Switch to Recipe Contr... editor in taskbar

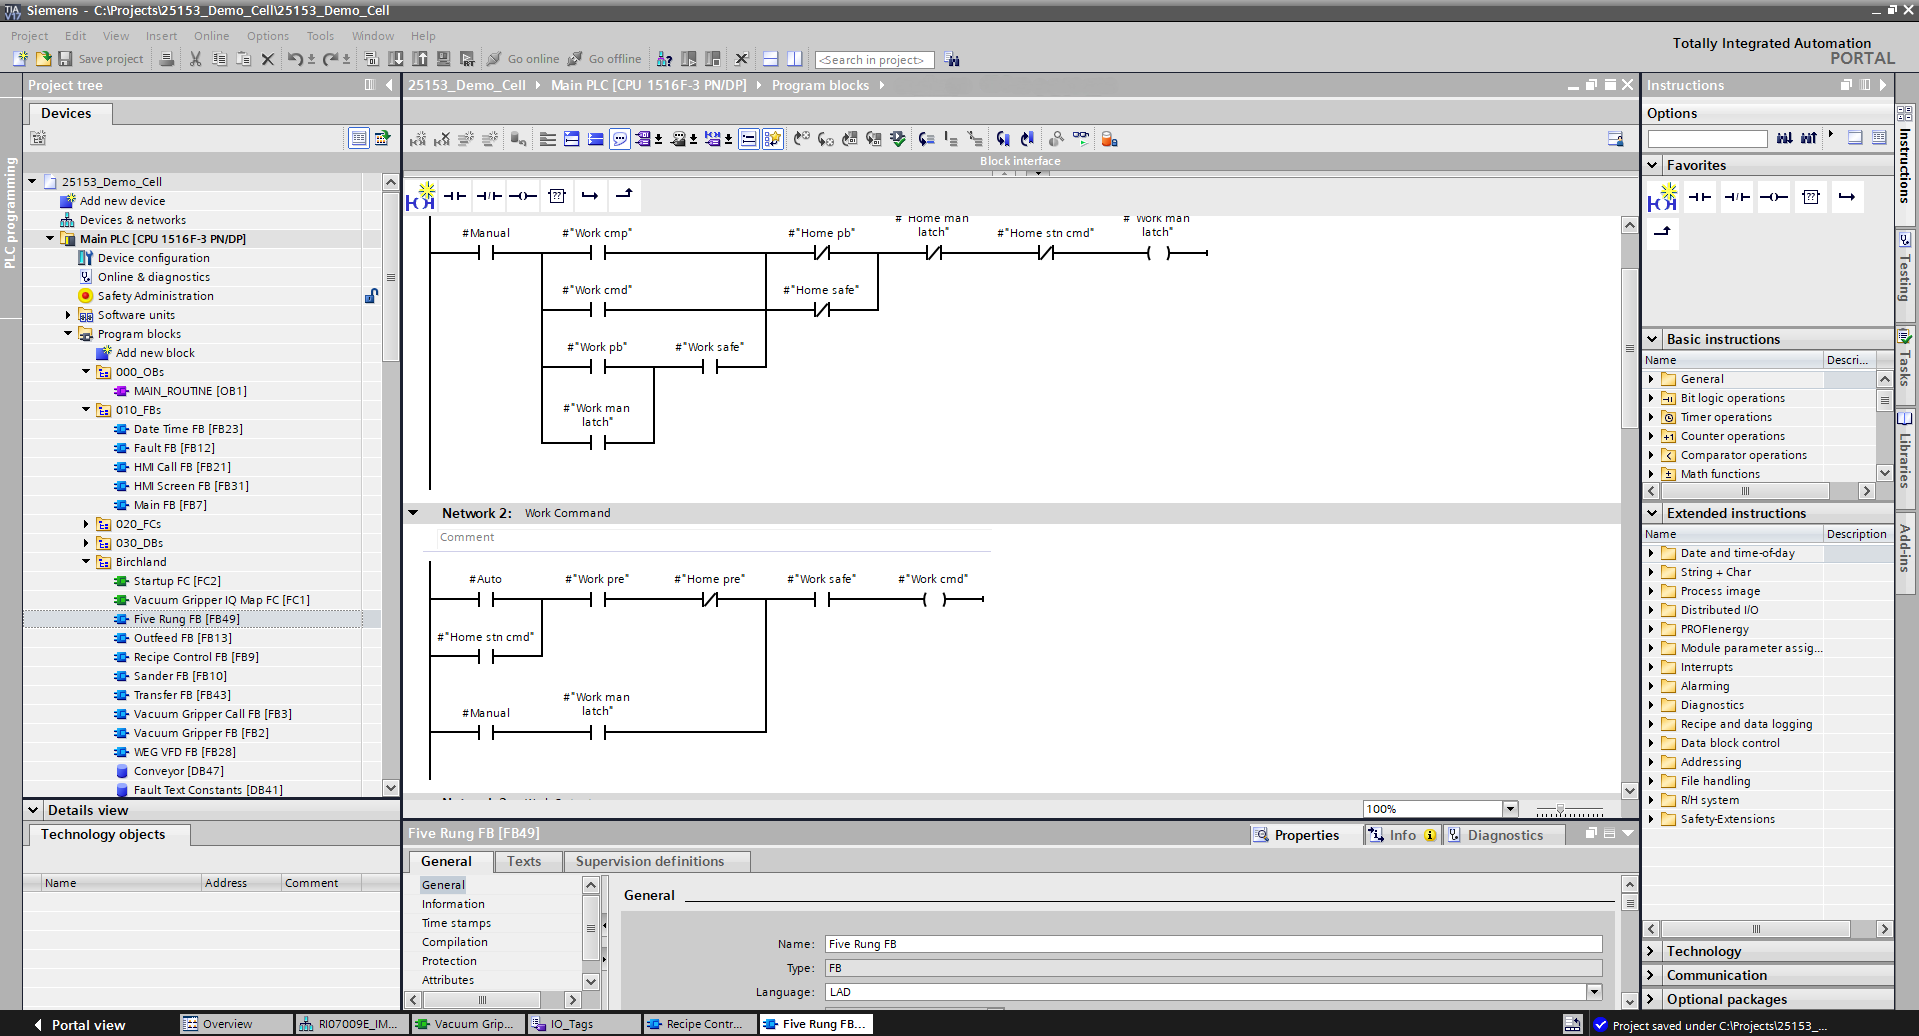[699, 1024]
